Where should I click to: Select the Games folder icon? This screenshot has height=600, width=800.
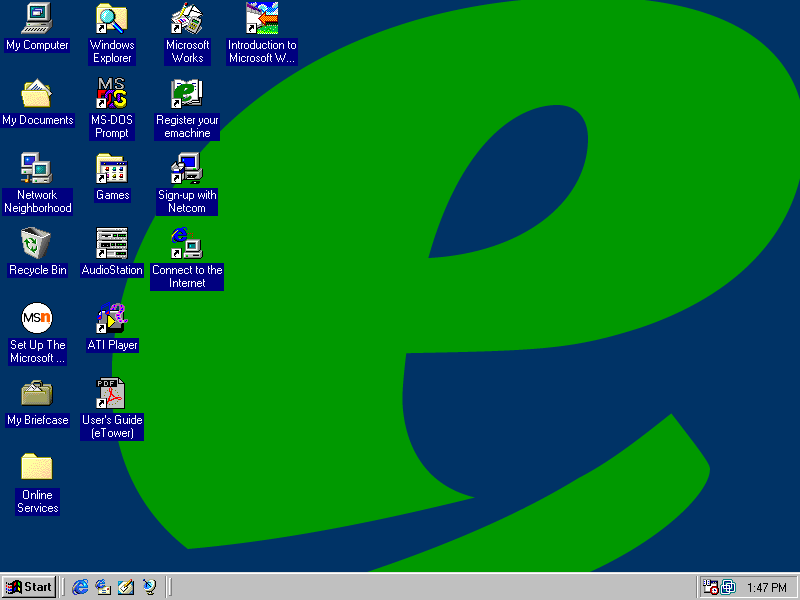tap(112, 168)
